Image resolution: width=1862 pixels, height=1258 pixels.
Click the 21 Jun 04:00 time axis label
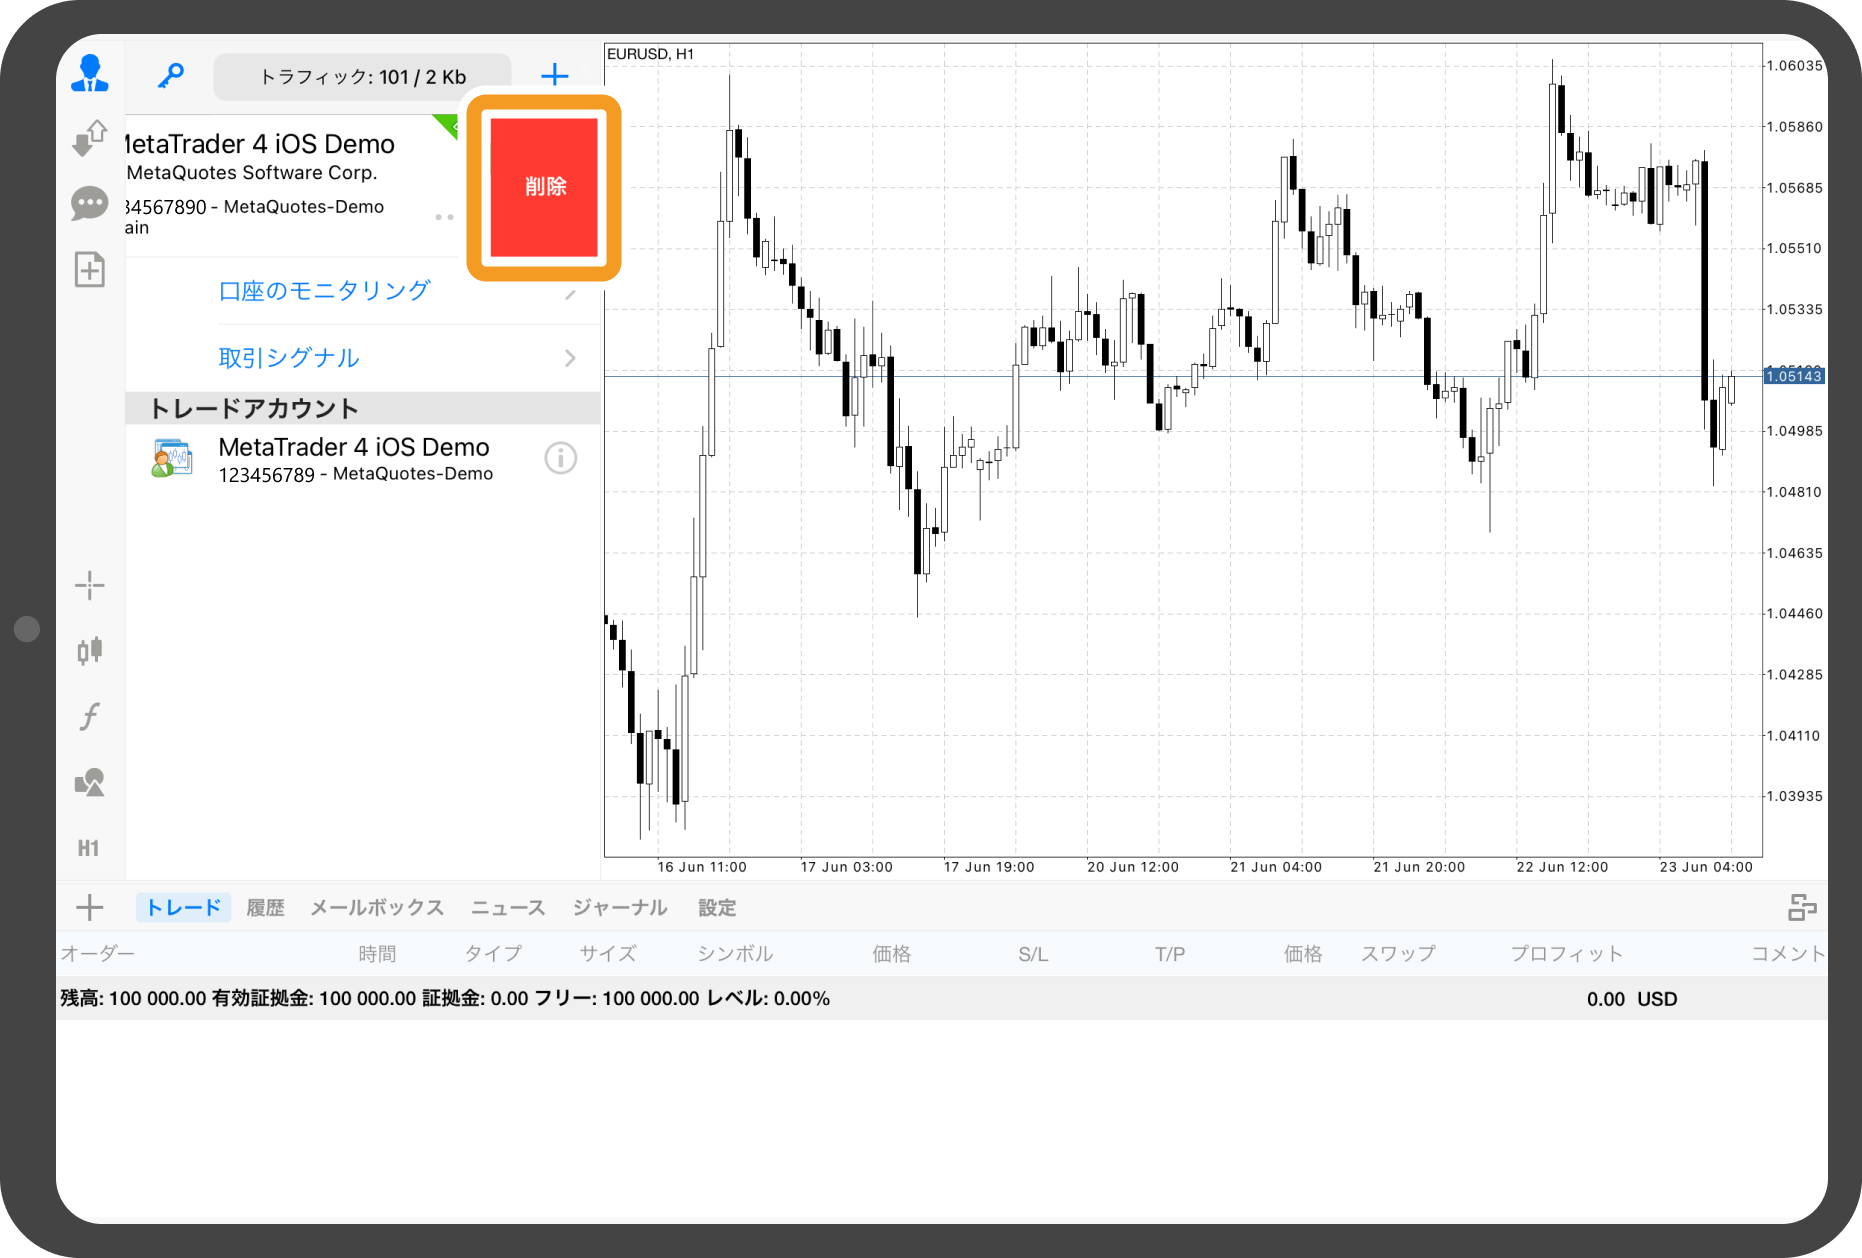coord(1276,867)
